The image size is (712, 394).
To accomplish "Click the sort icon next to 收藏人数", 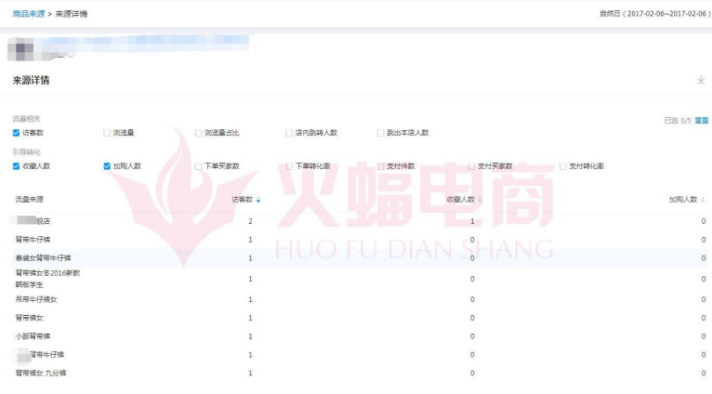I will 480,200.
